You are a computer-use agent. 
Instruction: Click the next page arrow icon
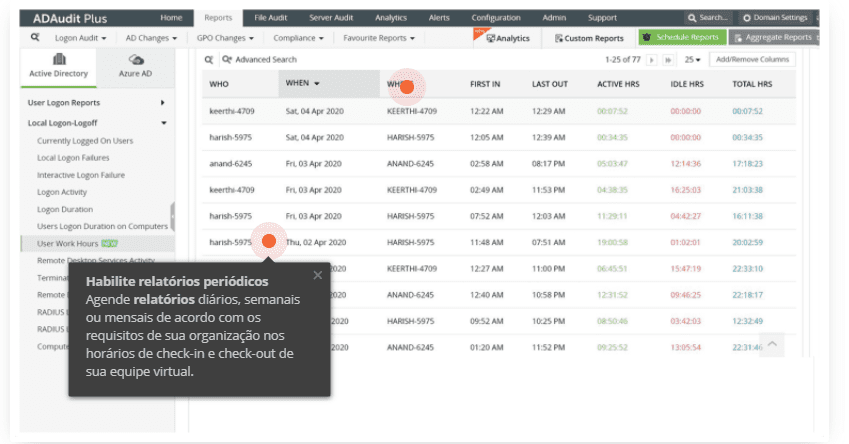click(653, 60)
